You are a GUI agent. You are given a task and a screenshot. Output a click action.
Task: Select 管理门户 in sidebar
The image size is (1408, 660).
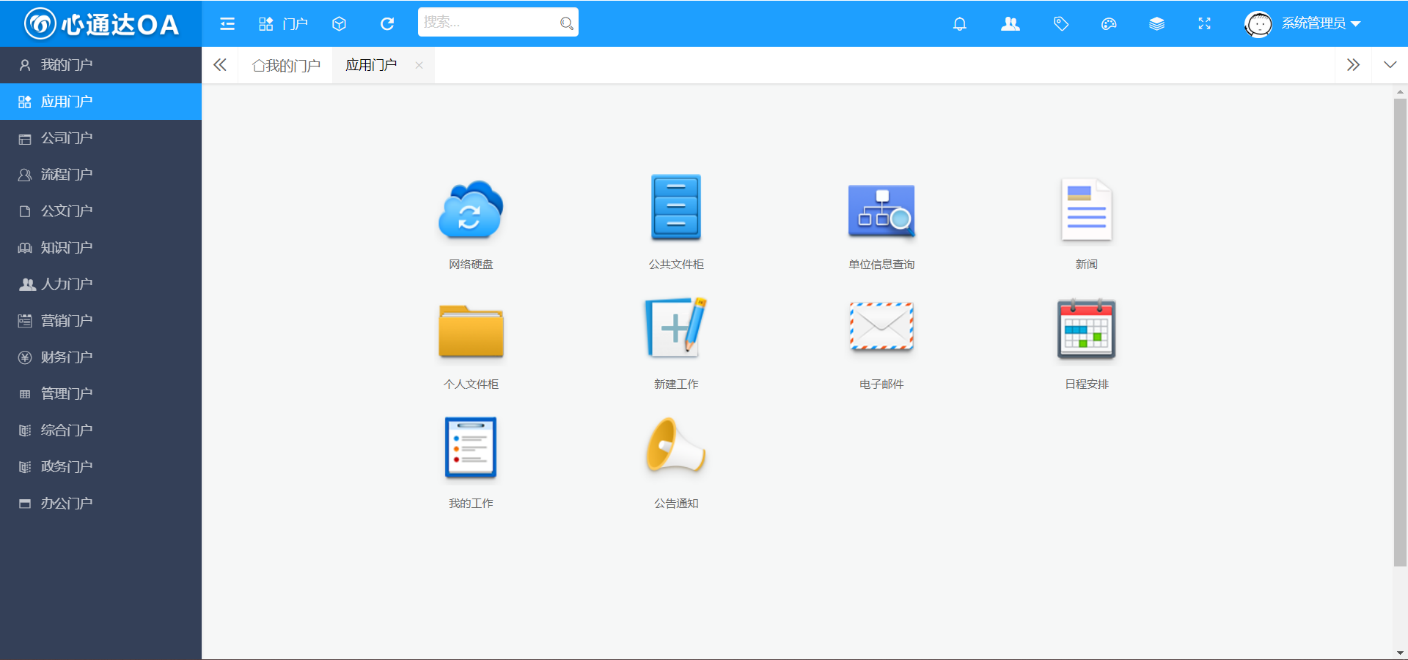pyautogui.click(x=101, y=394)
